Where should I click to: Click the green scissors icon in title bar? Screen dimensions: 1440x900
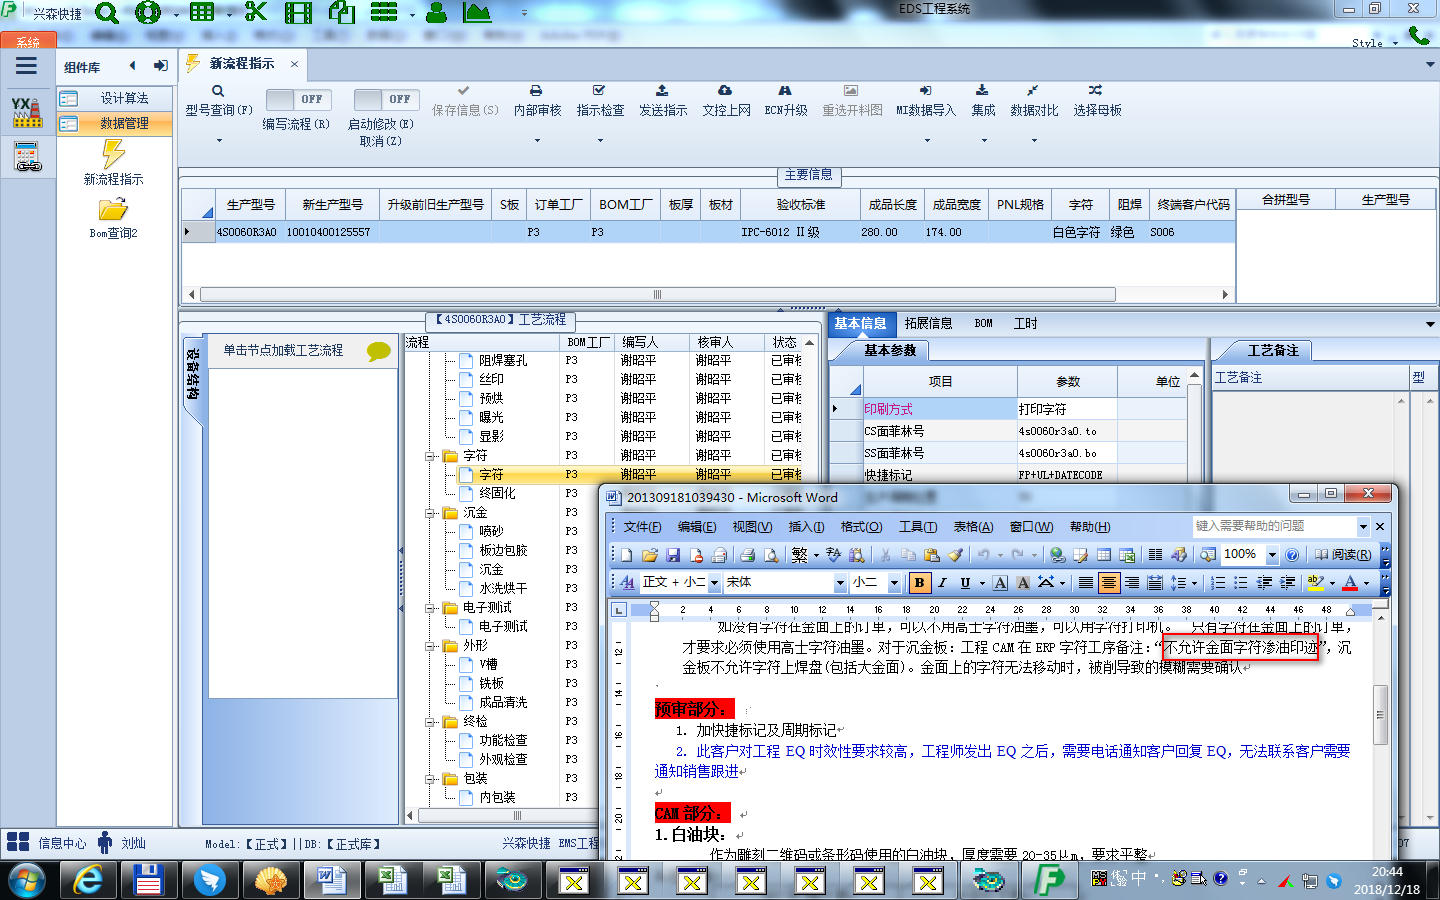click(256, 12)
